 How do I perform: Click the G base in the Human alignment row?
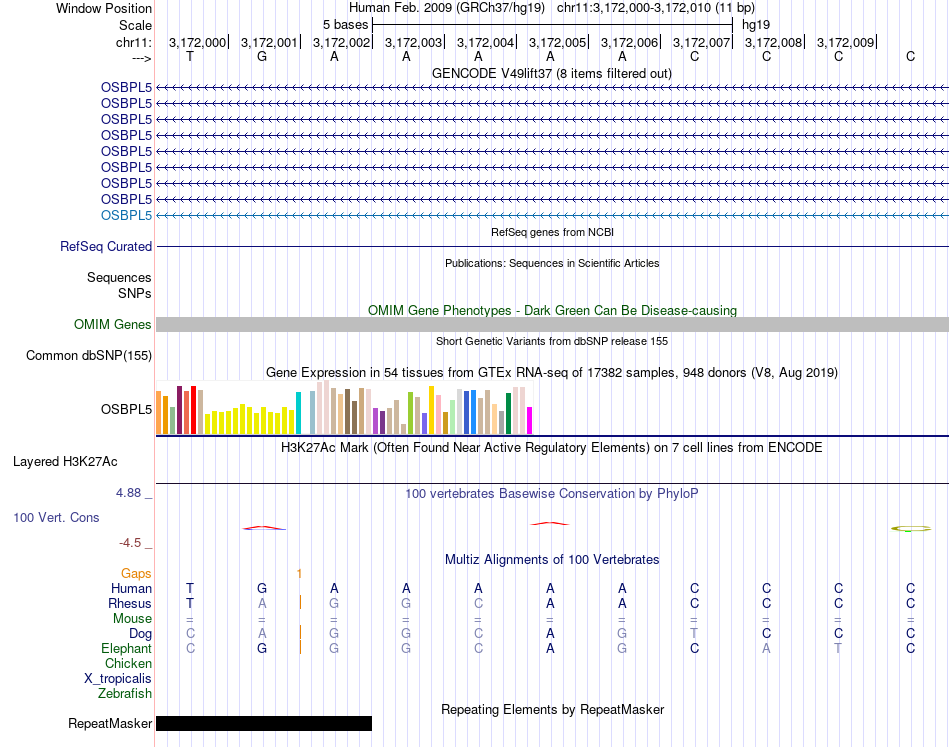[x=262, y=588]
